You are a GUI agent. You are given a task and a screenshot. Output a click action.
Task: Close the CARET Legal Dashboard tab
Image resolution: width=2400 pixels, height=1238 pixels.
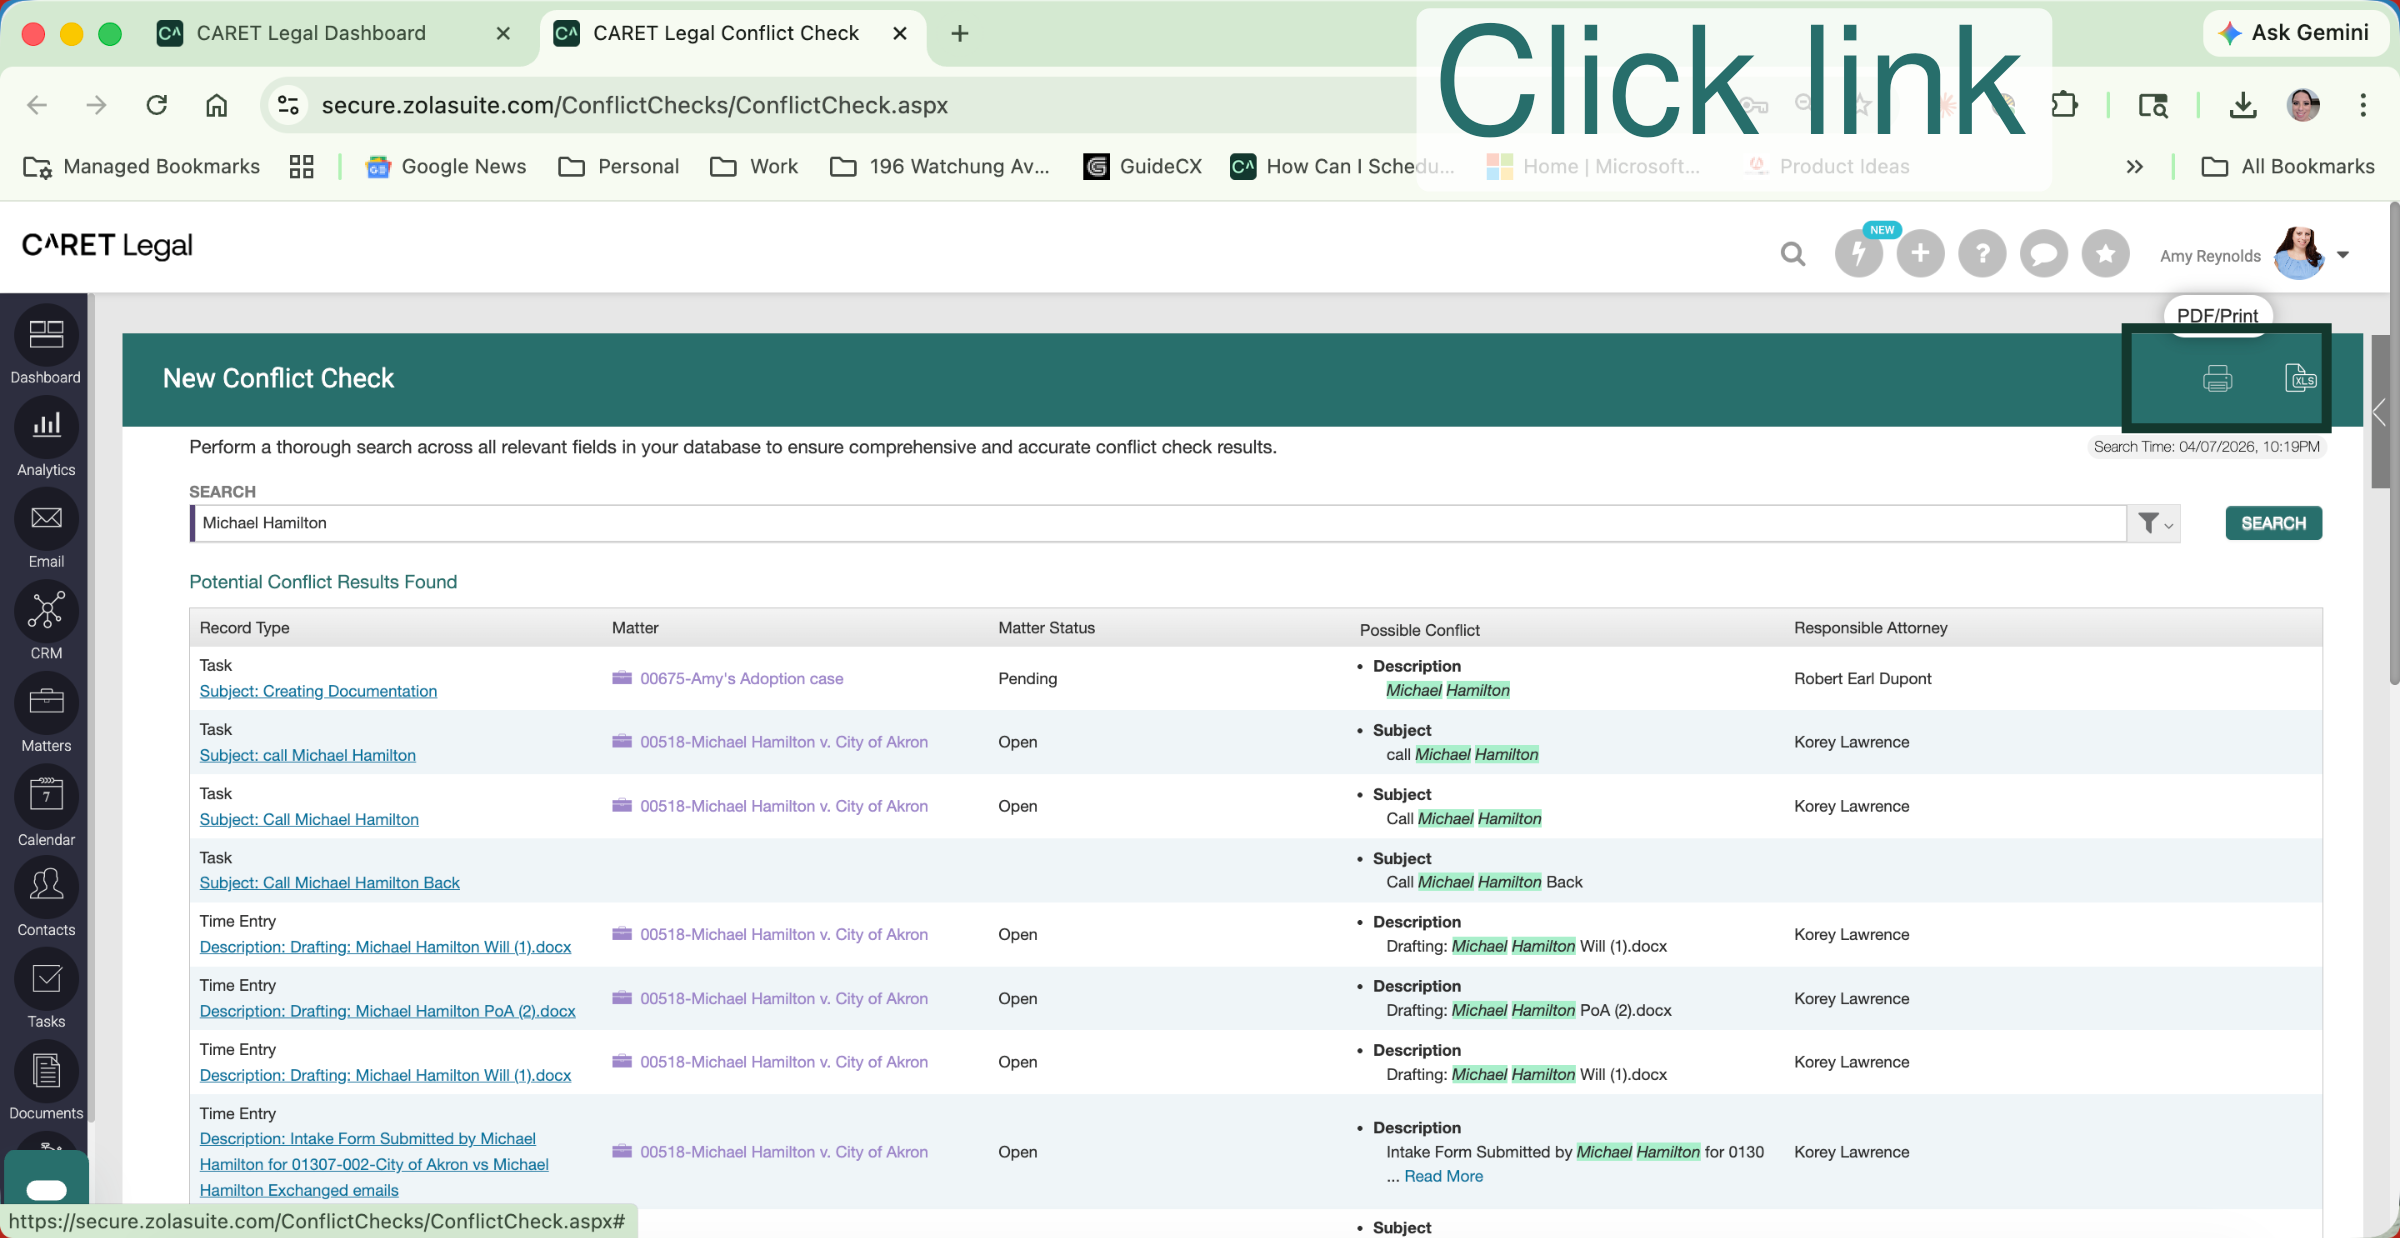[503, 33]
